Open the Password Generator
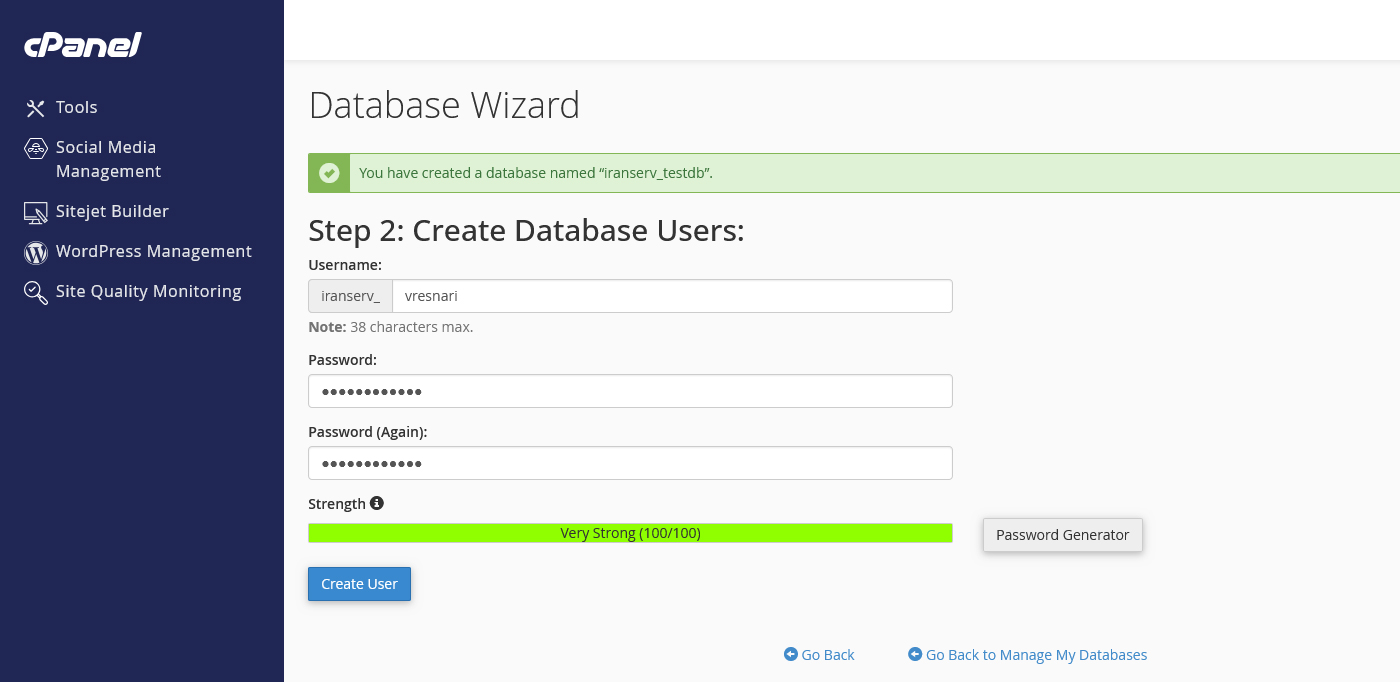The image size is (1400, 682). point(1062,535)
